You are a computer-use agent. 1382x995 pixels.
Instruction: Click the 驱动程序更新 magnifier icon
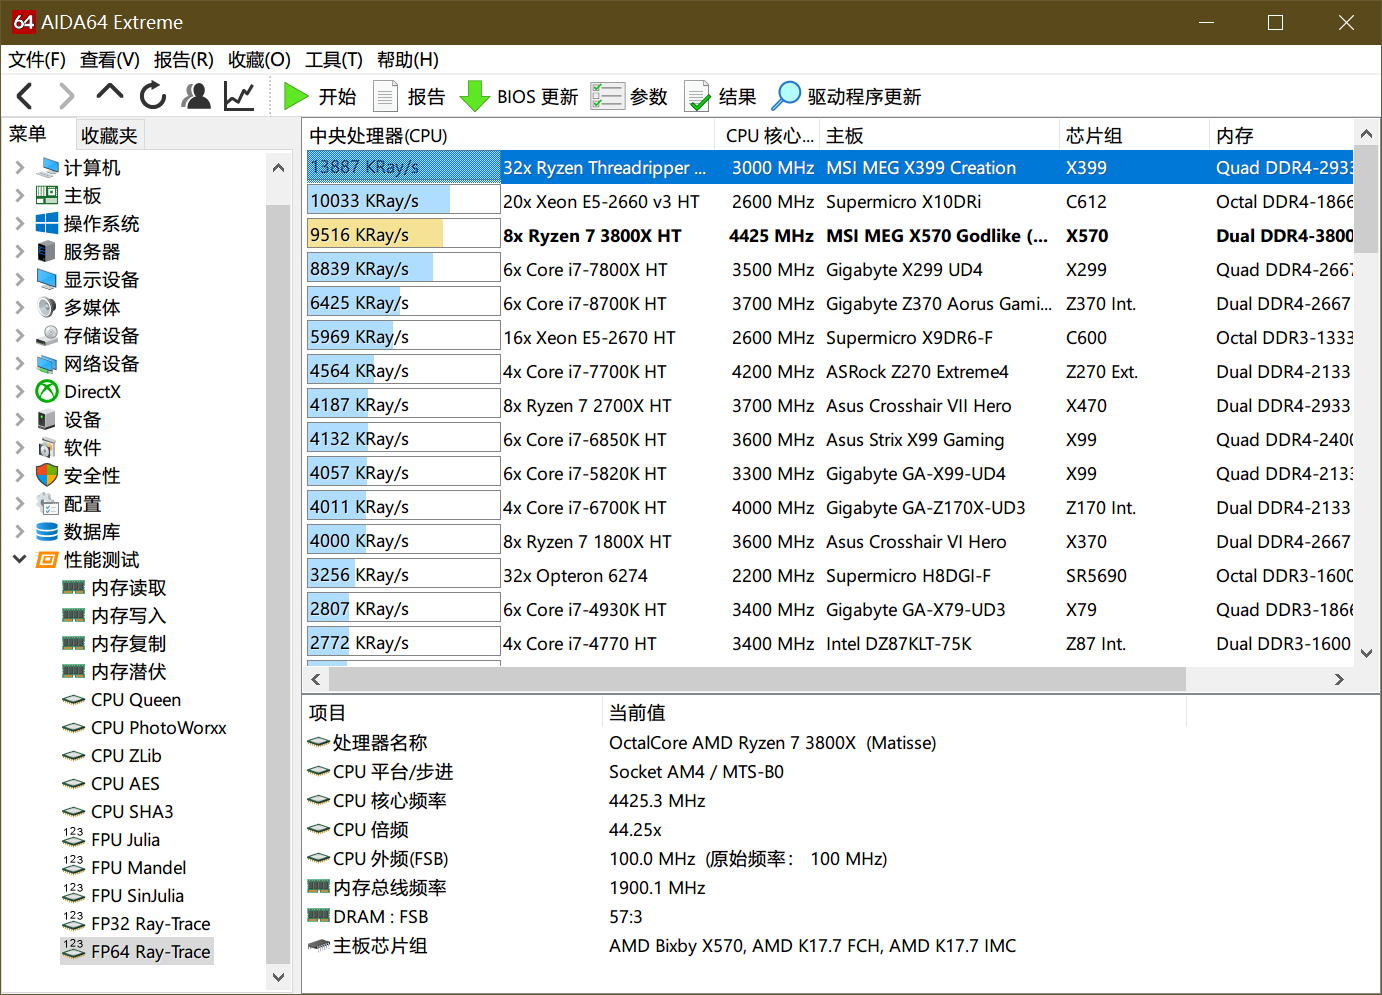[x=787, y=96]
